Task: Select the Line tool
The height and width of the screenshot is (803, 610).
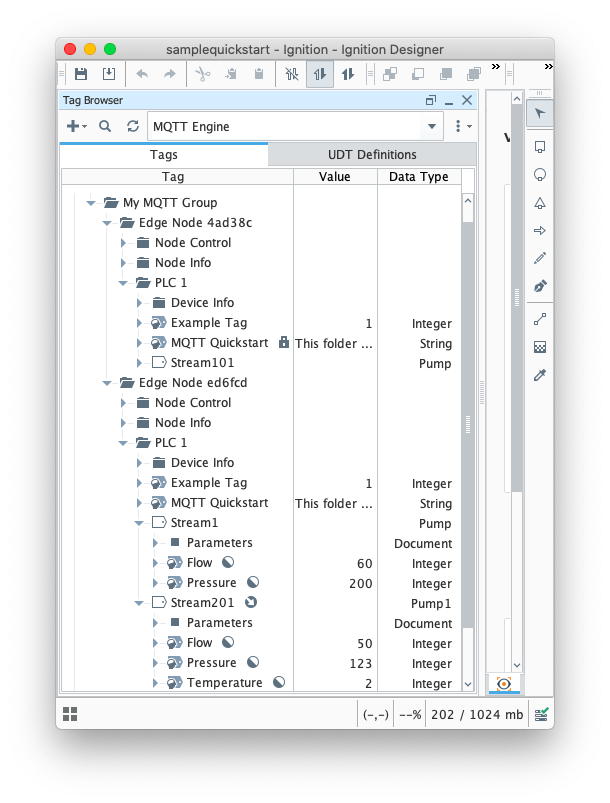Action: pos(540,319)
